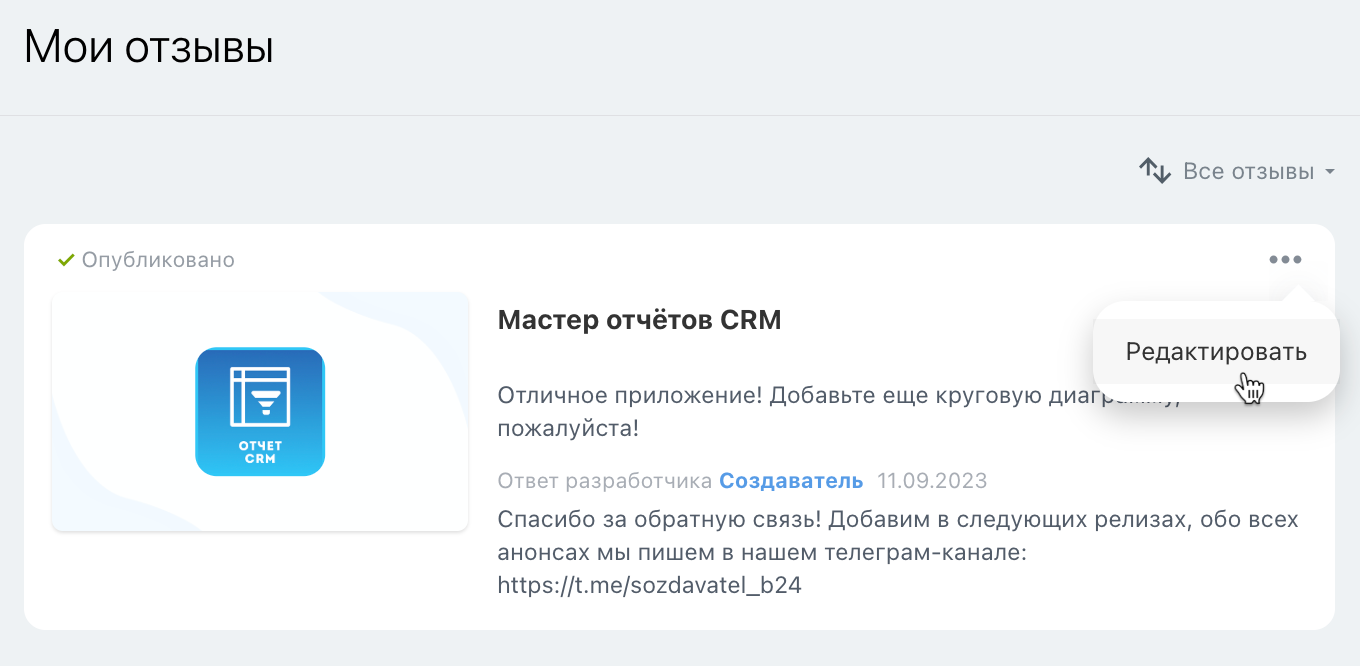Click the Создатель developer link

(791, 481)
